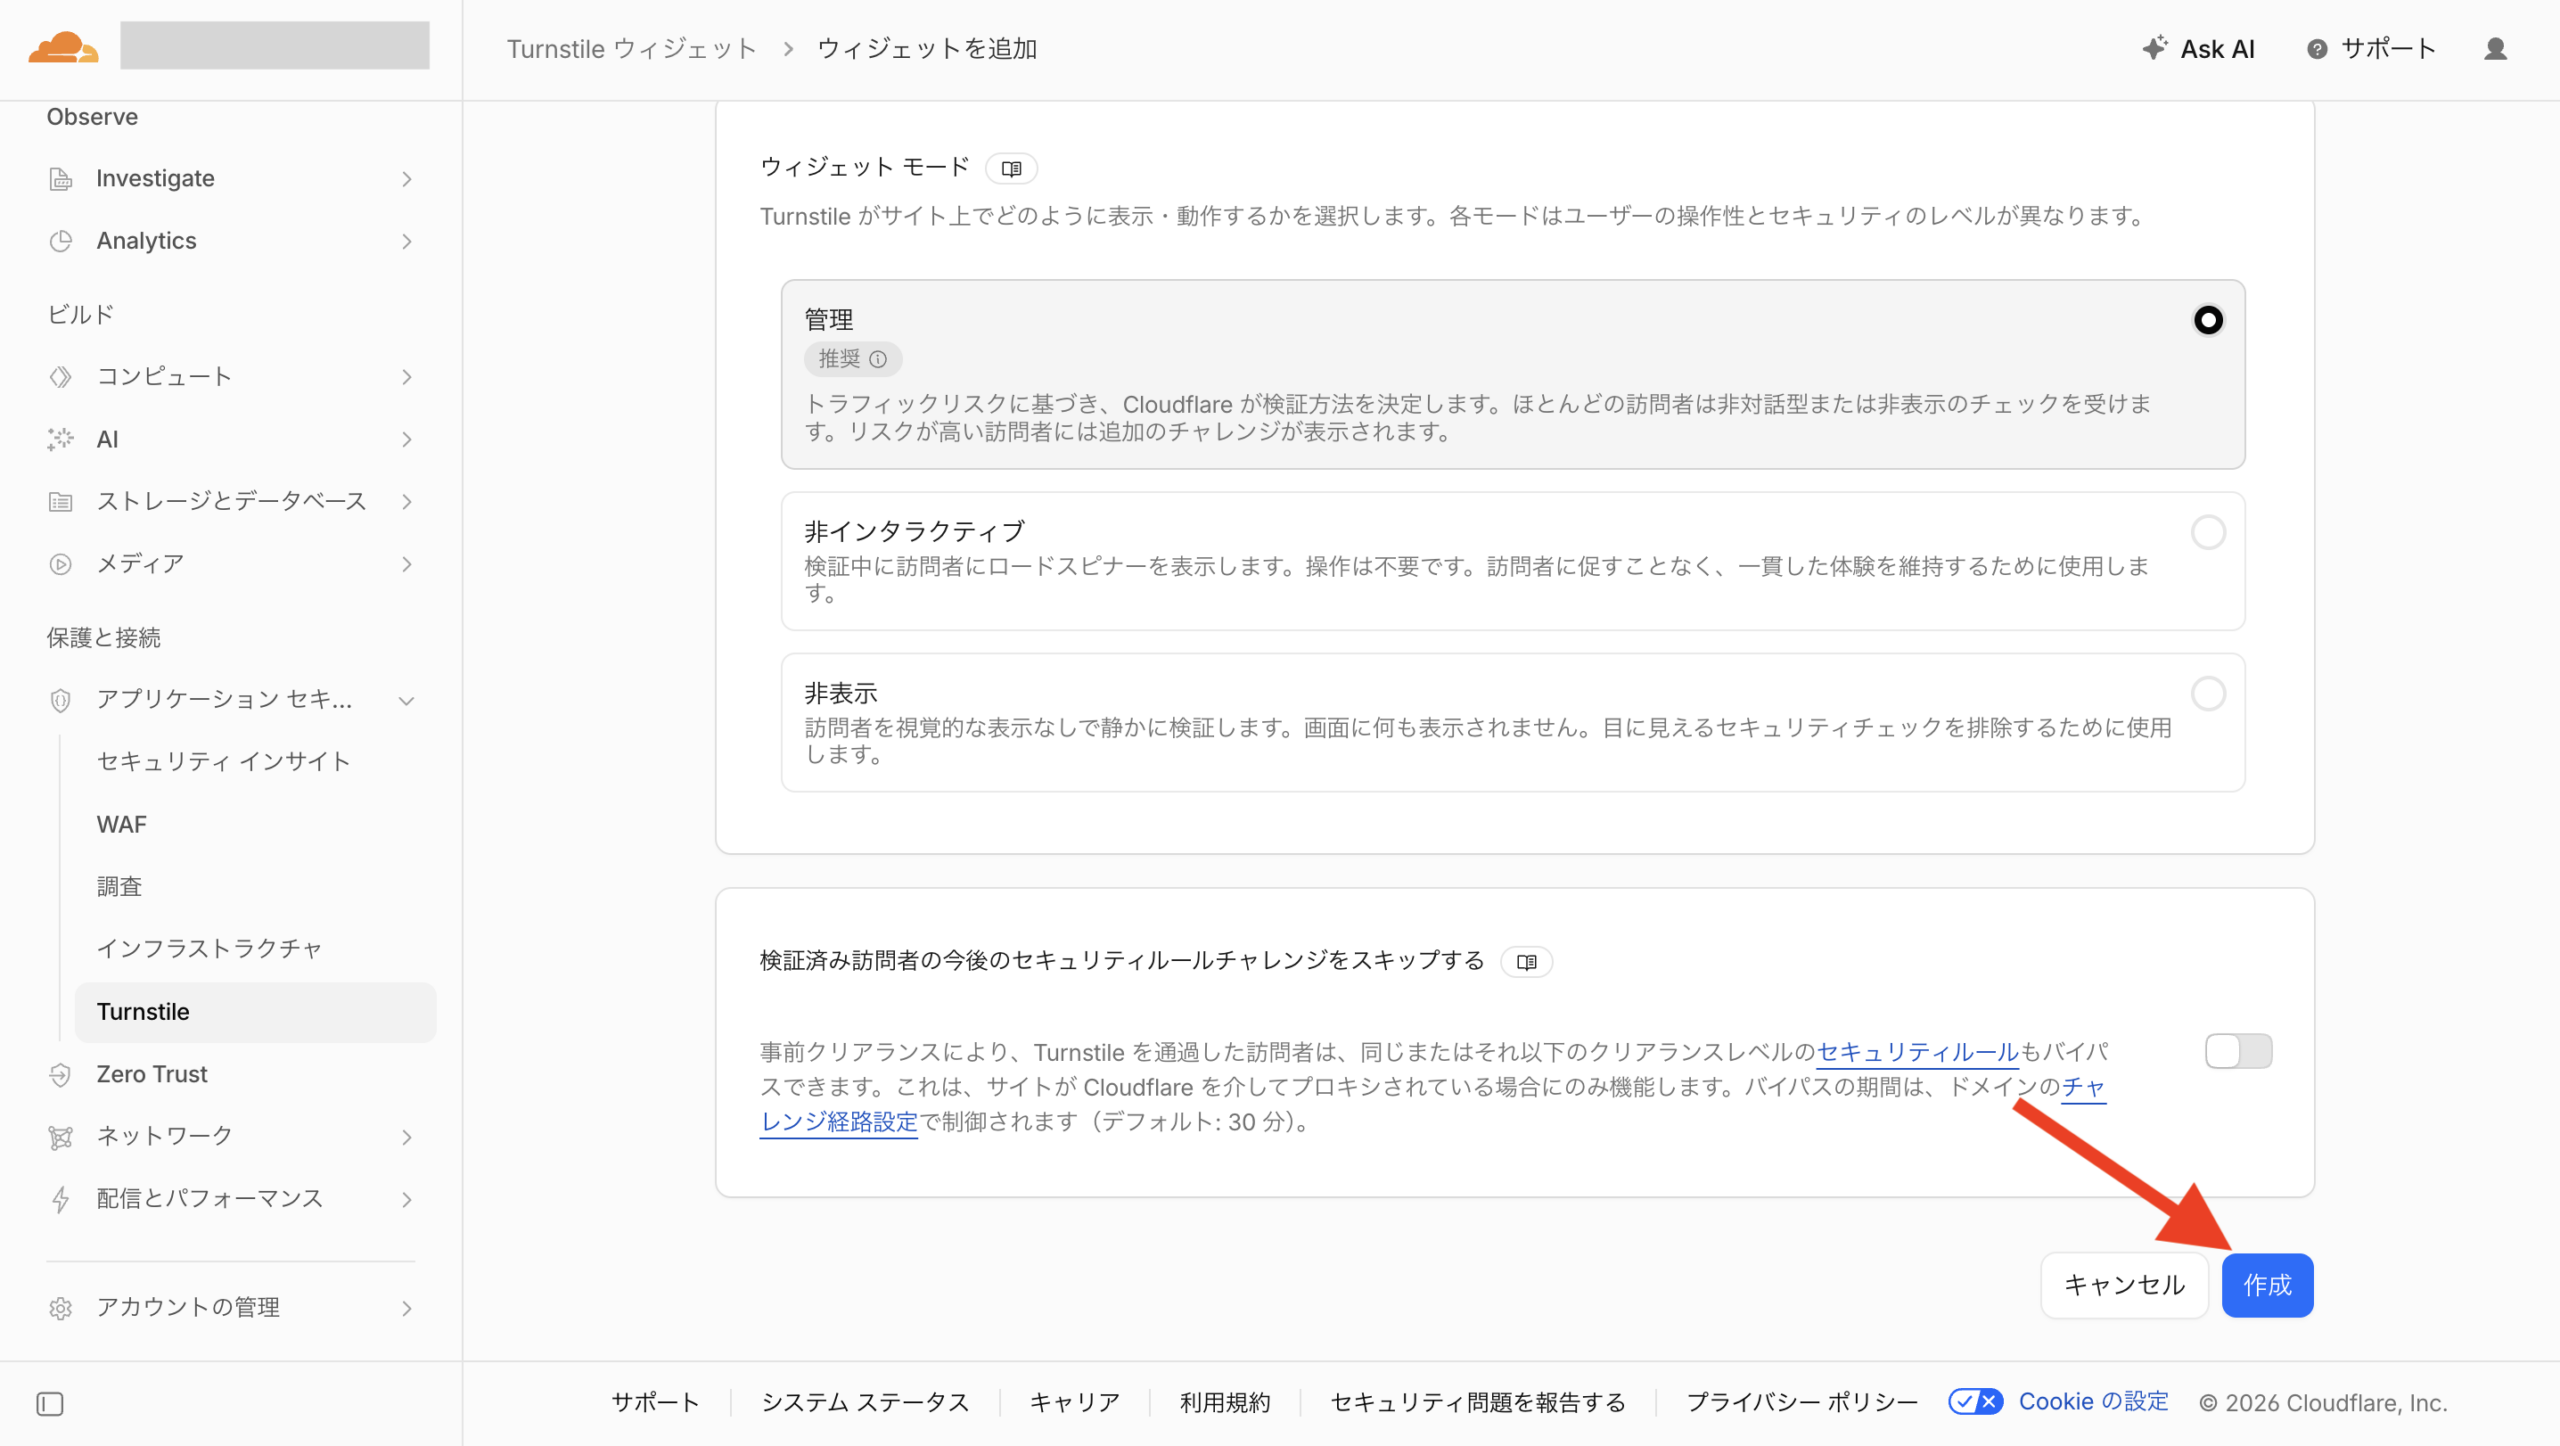
Task: Click the 作成 create button
Action: click(x=2267, y=1285)
